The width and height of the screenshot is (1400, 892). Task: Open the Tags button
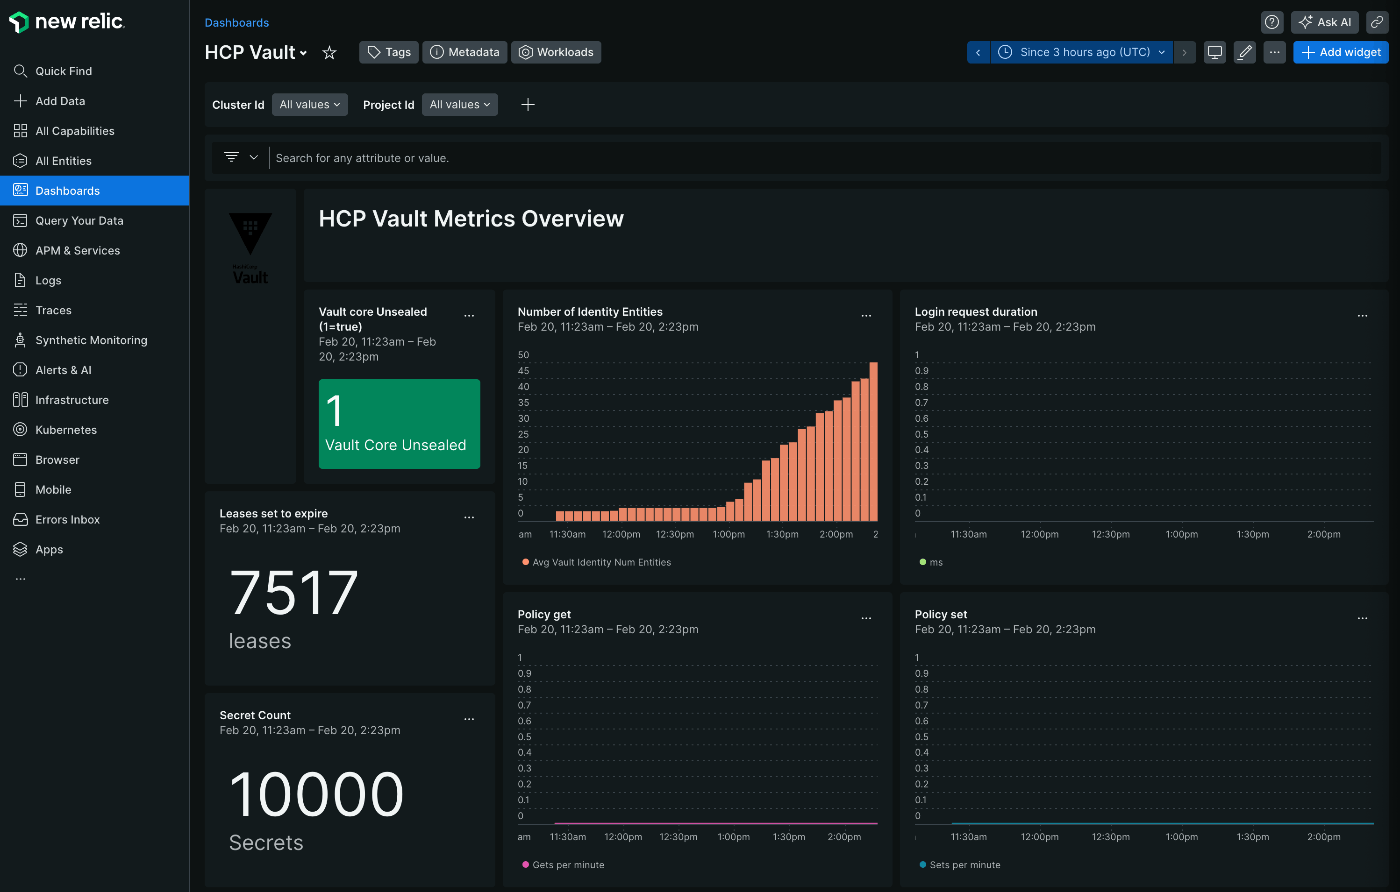389,52
